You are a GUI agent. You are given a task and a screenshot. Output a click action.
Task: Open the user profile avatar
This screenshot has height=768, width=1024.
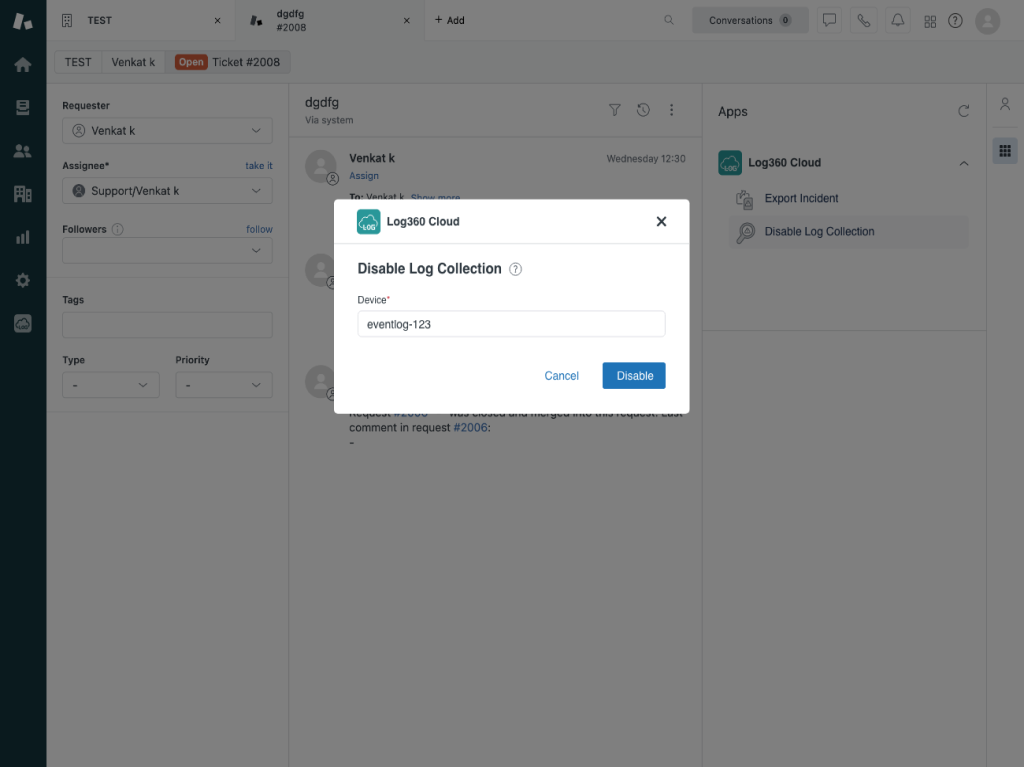tap(987, 21)
